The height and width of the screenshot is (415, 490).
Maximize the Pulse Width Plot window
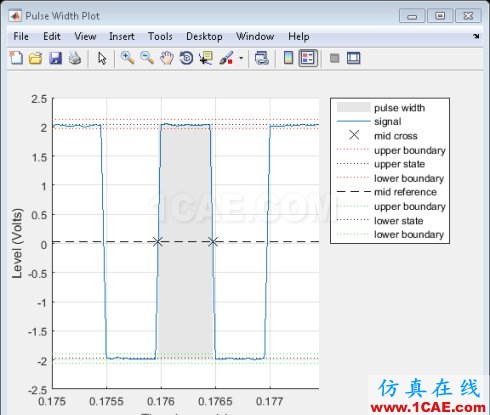[x=440, y=16]
